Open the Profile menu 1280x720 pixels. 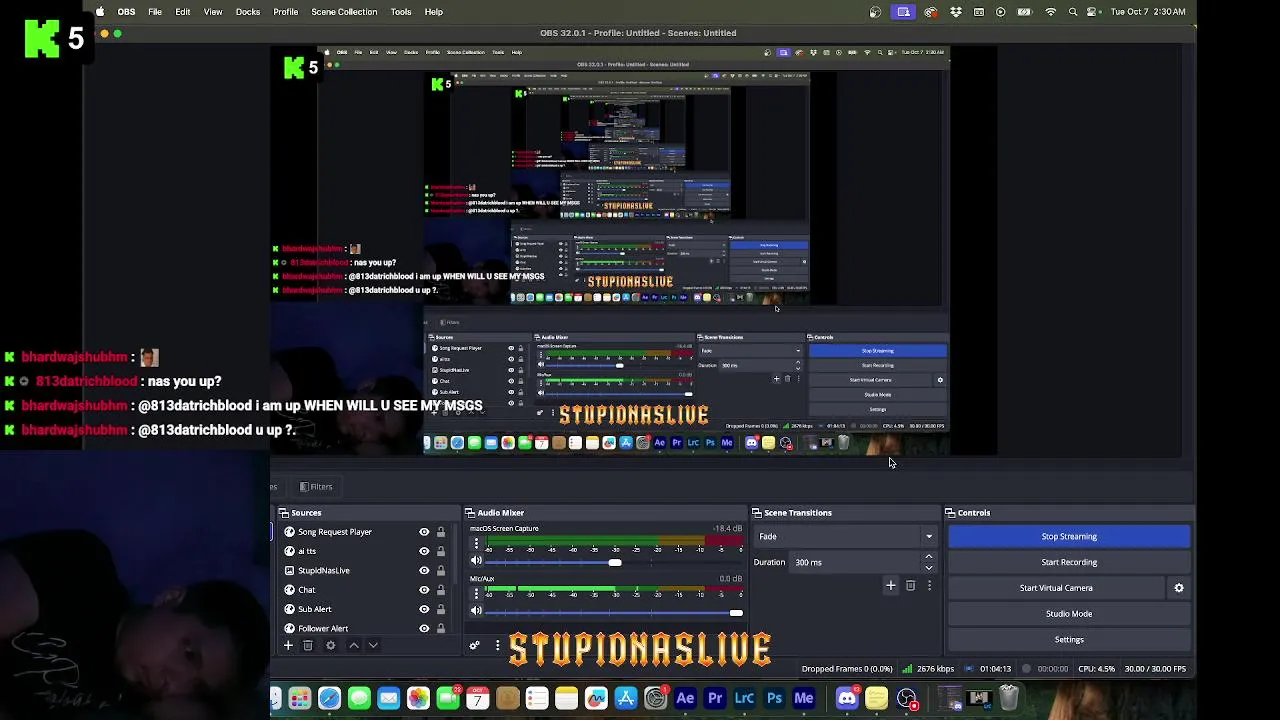286,12
